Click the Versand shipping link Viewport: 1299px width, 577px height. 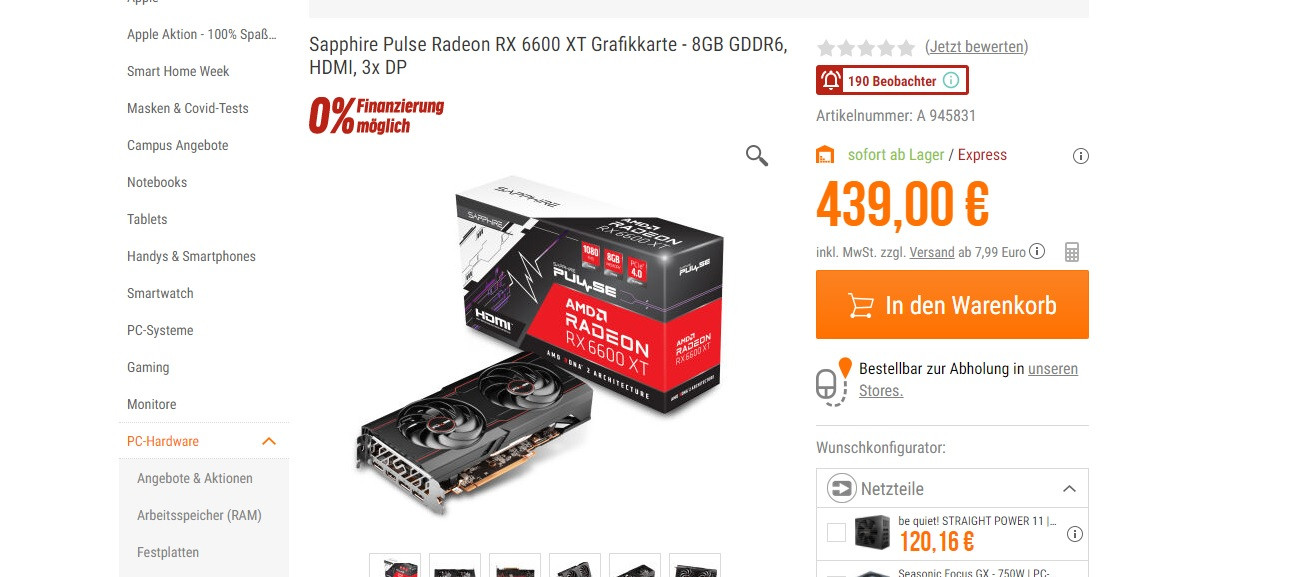[x=932, y=252]
